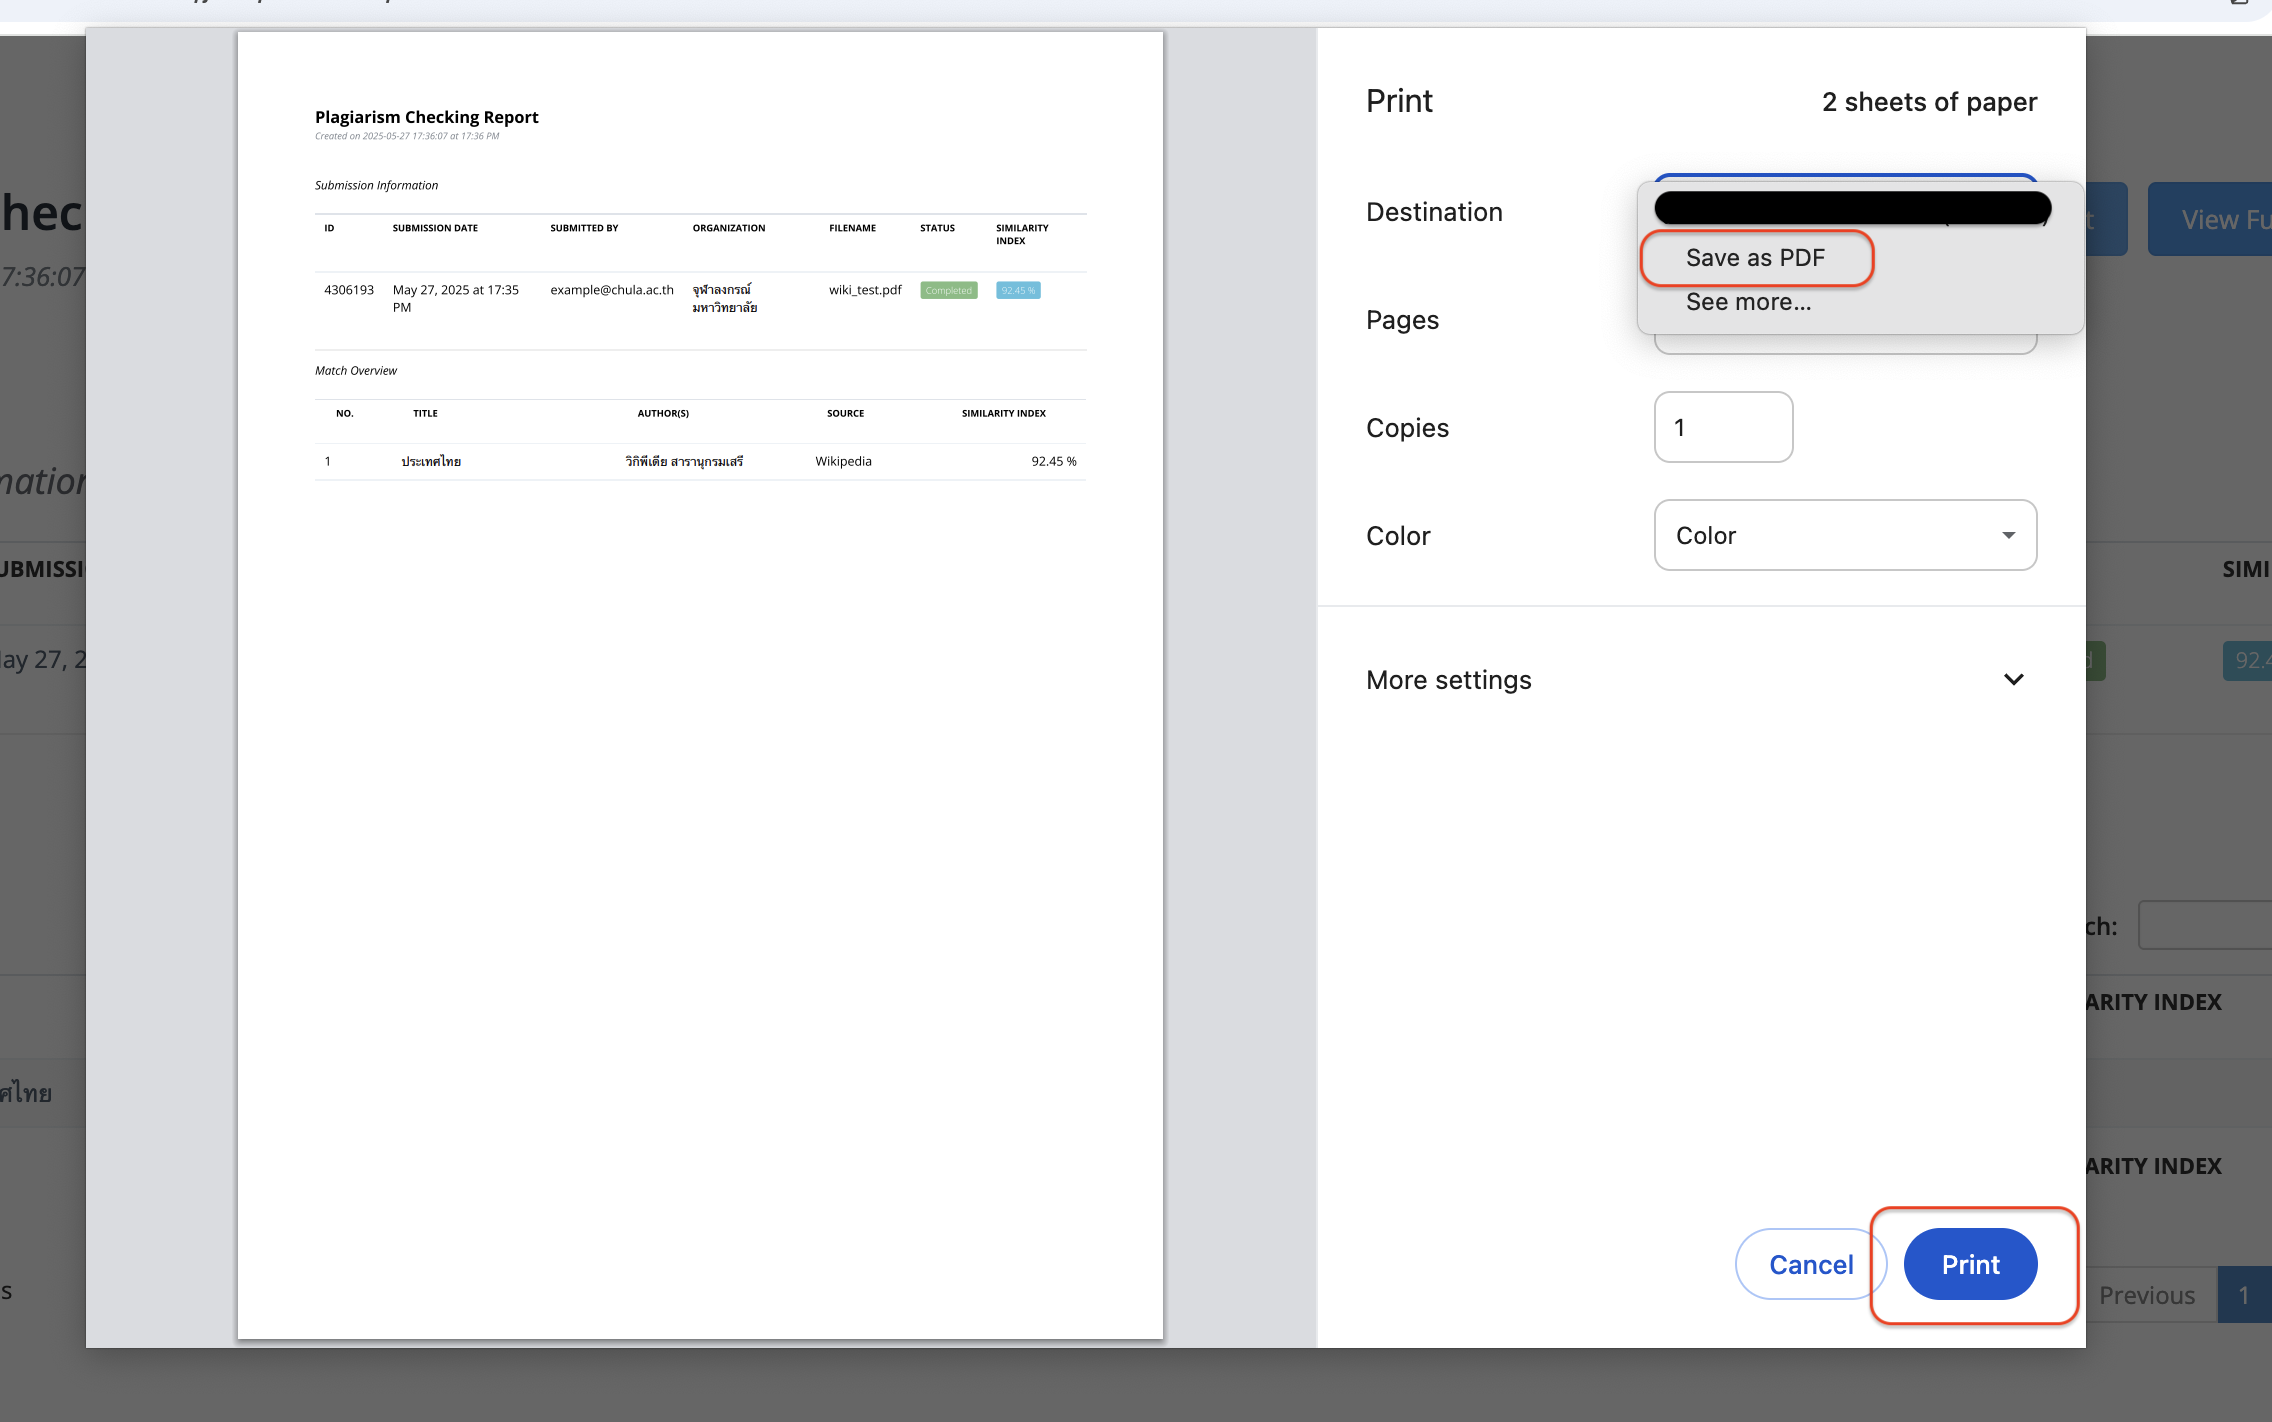Click the Pages label

1402,320
